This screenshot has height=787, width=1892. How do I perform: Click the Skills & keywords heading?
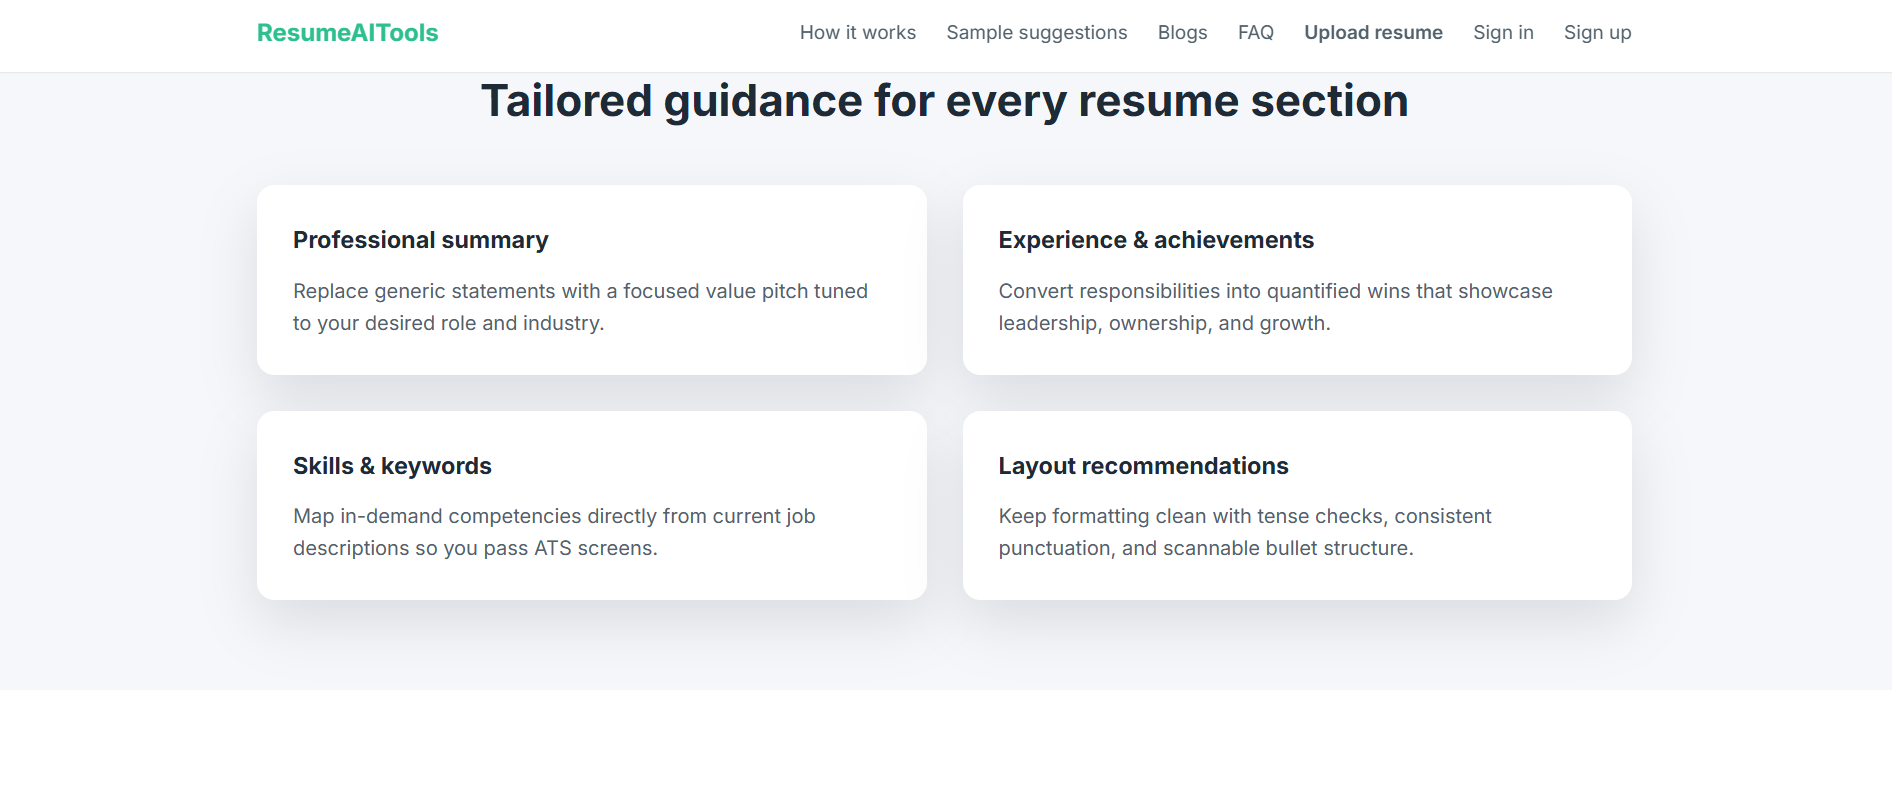tap(392, 466)
